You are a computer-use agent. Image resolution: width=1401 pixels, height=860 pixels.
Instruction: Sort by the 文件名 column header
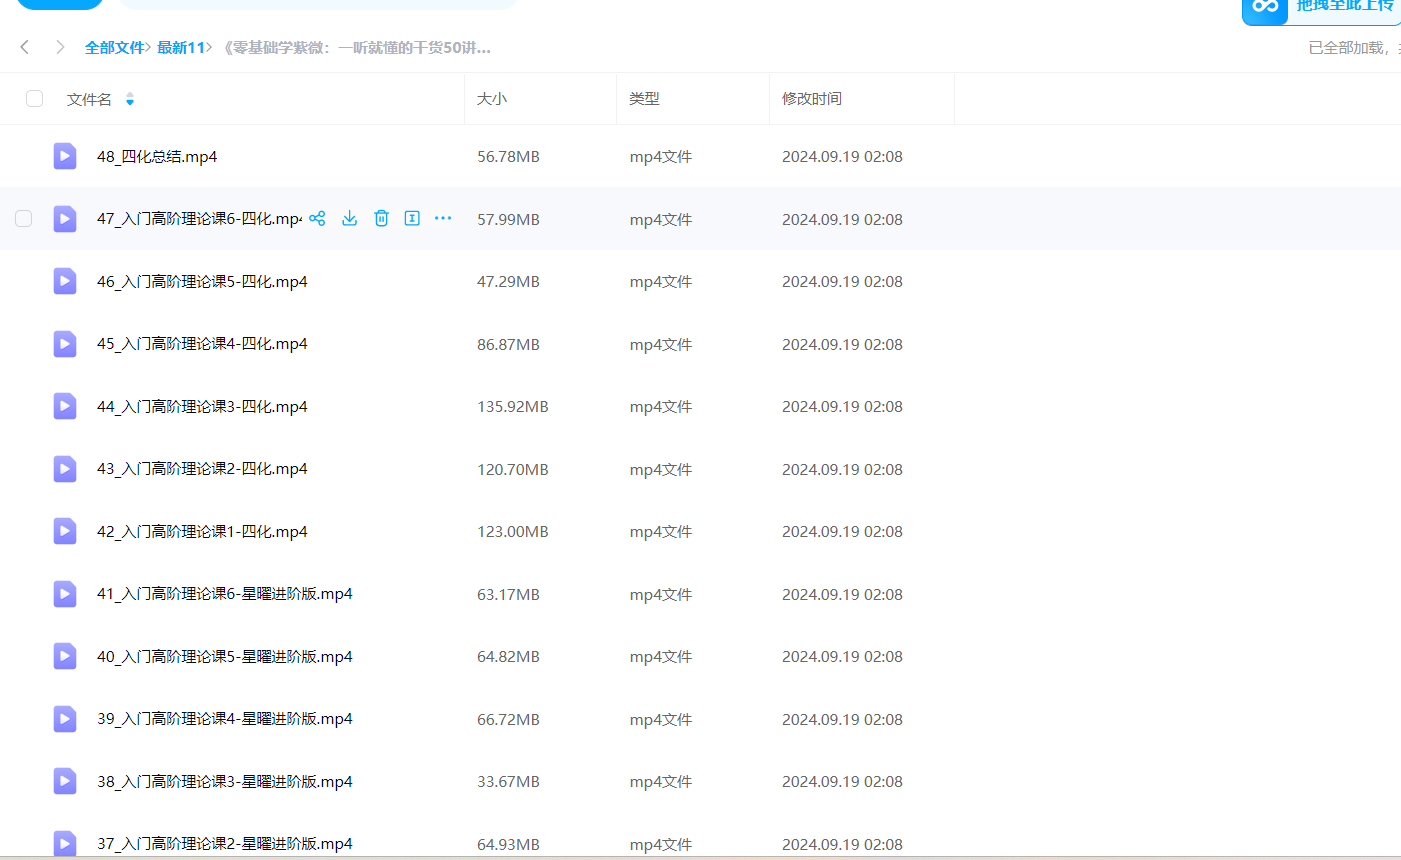tap(89, 99)
